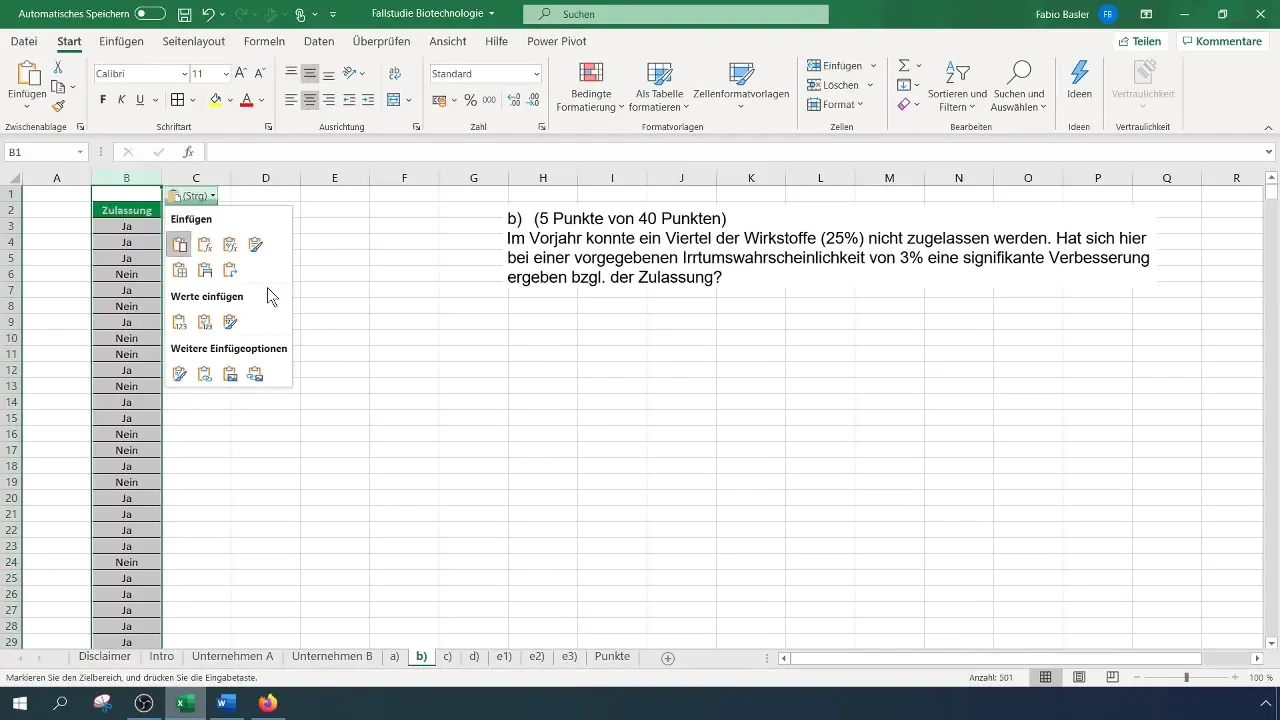
Task: Choose Paste as Picture option
Action: (x=230, y=374)
